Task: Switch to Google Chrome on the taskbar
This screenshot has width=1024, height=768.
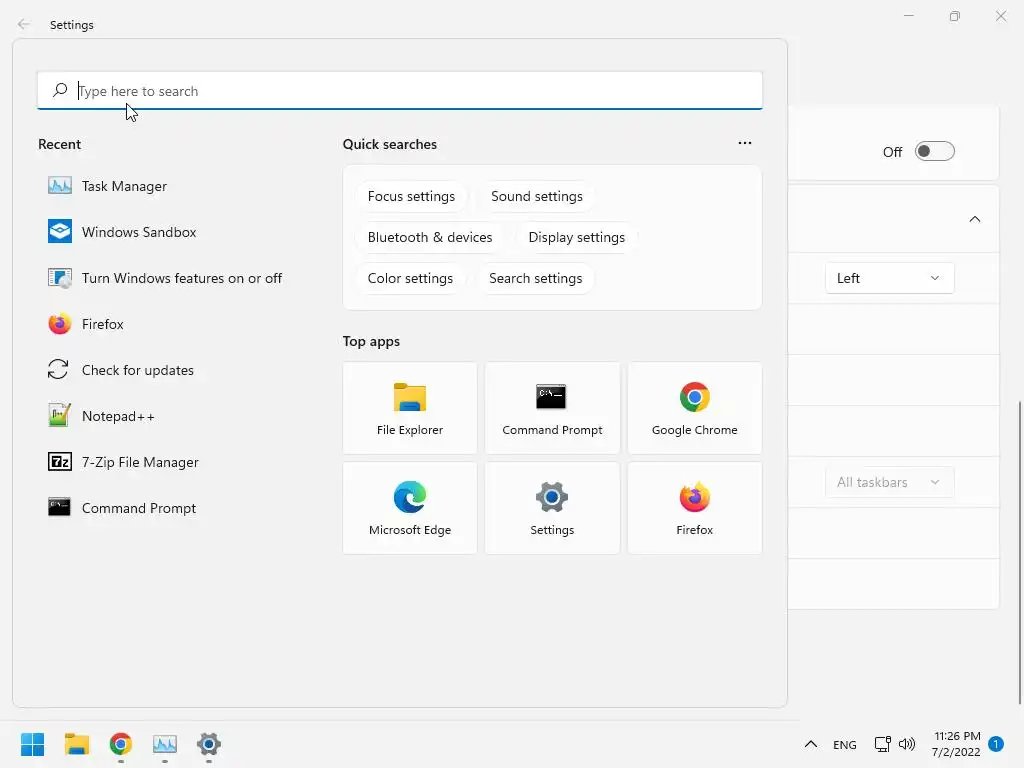Action: [x=121, y=744]
